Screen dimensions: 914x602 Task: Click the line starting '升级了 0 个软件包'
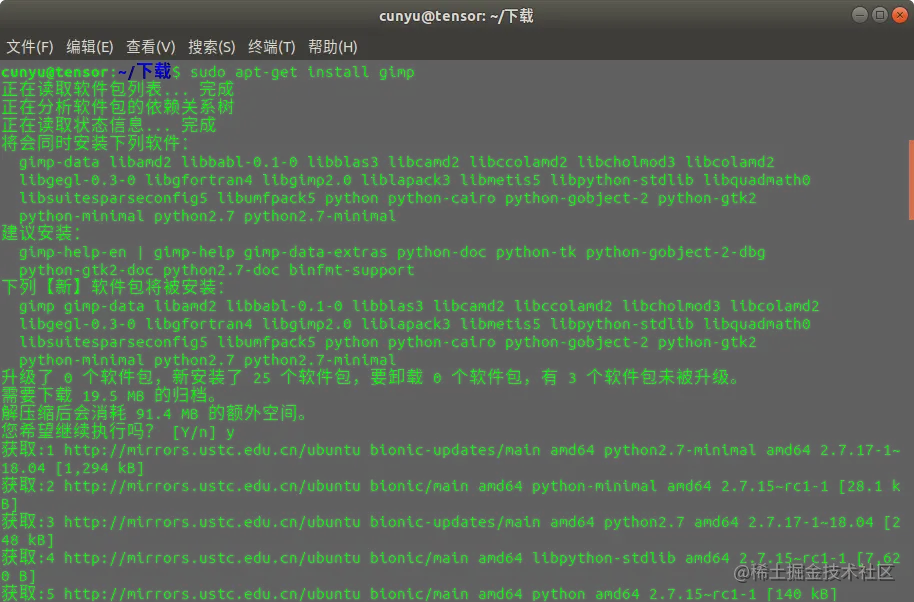pyautogui.click(x=370, y=377)
